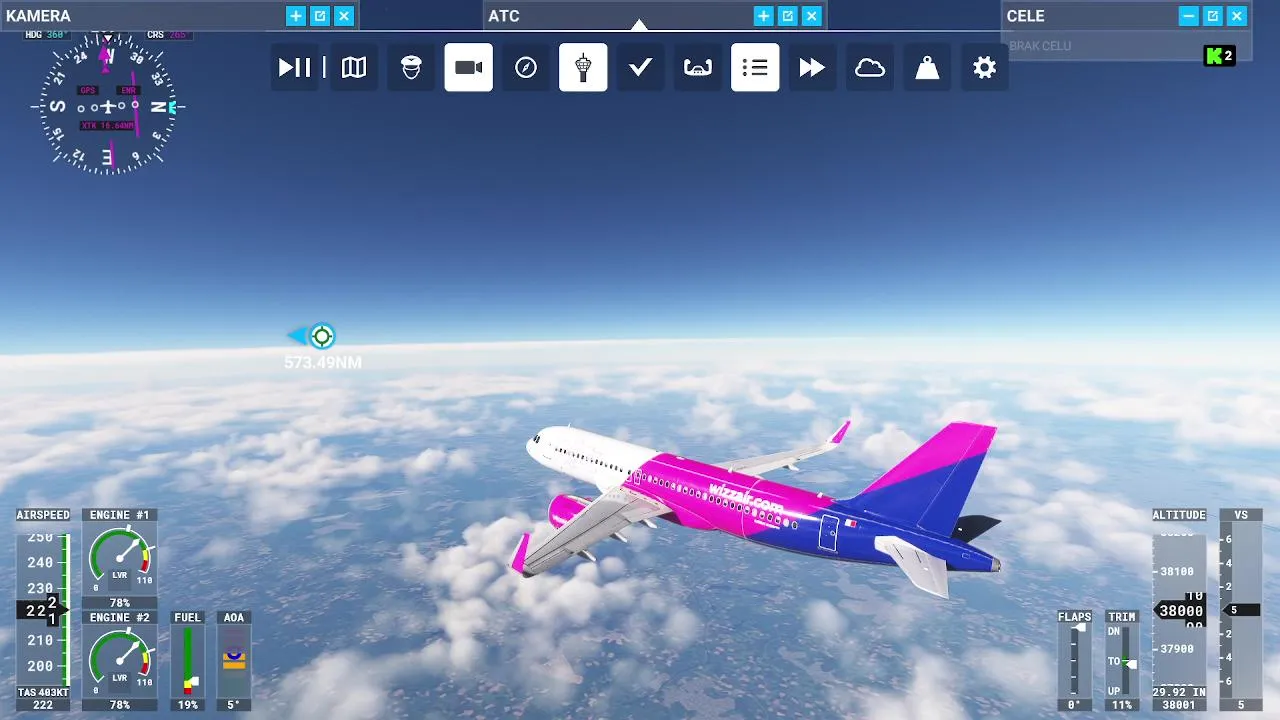Screen dimensions: 1280x720
Task: Expand the ATC panel with plus
Action: (x=763, y=16)
